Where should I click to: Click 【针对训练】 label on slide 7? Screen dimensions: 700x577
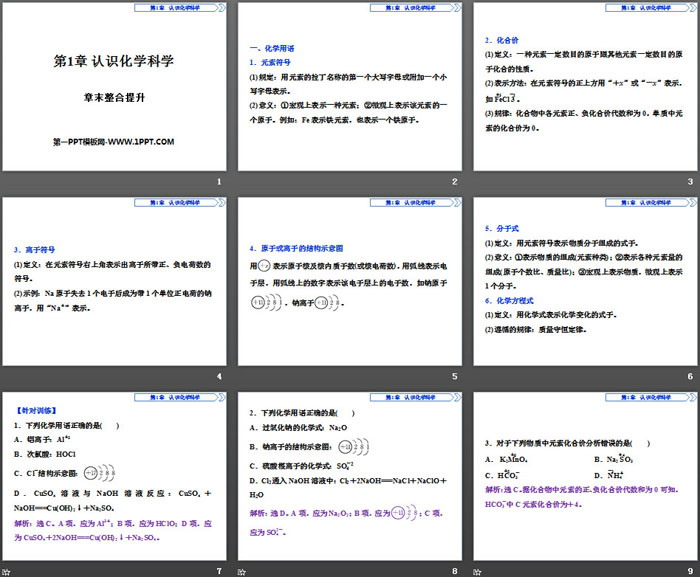36,410
